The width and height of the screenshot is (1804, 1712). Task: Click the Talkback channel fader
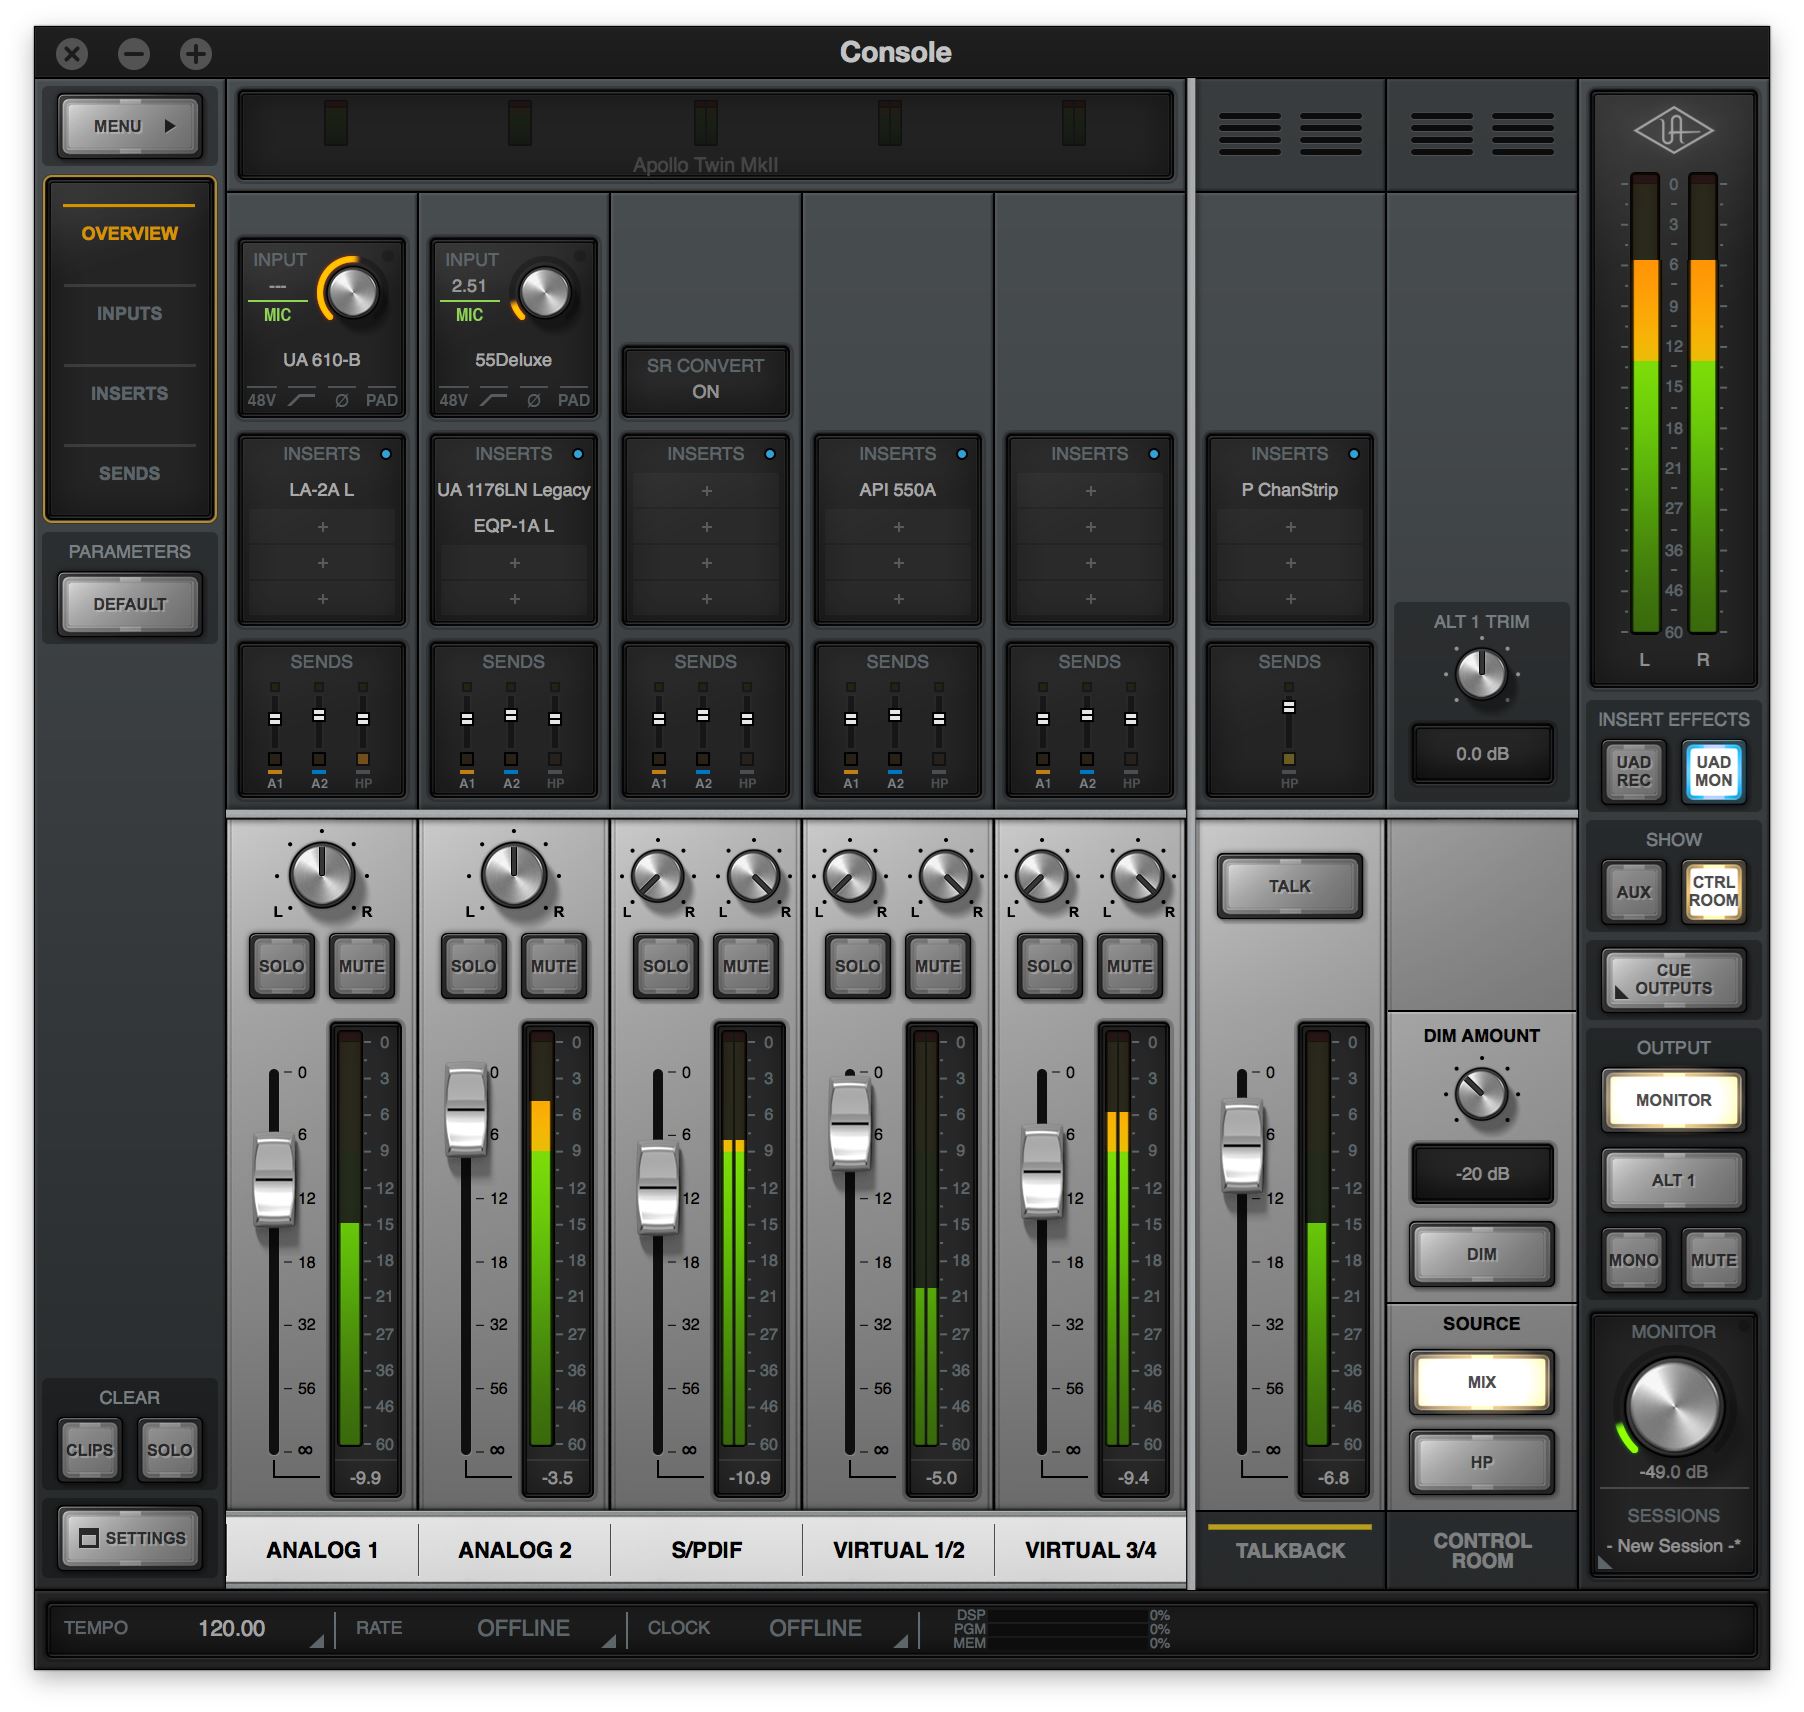pyautogui.click(x=1242, y=1146)
